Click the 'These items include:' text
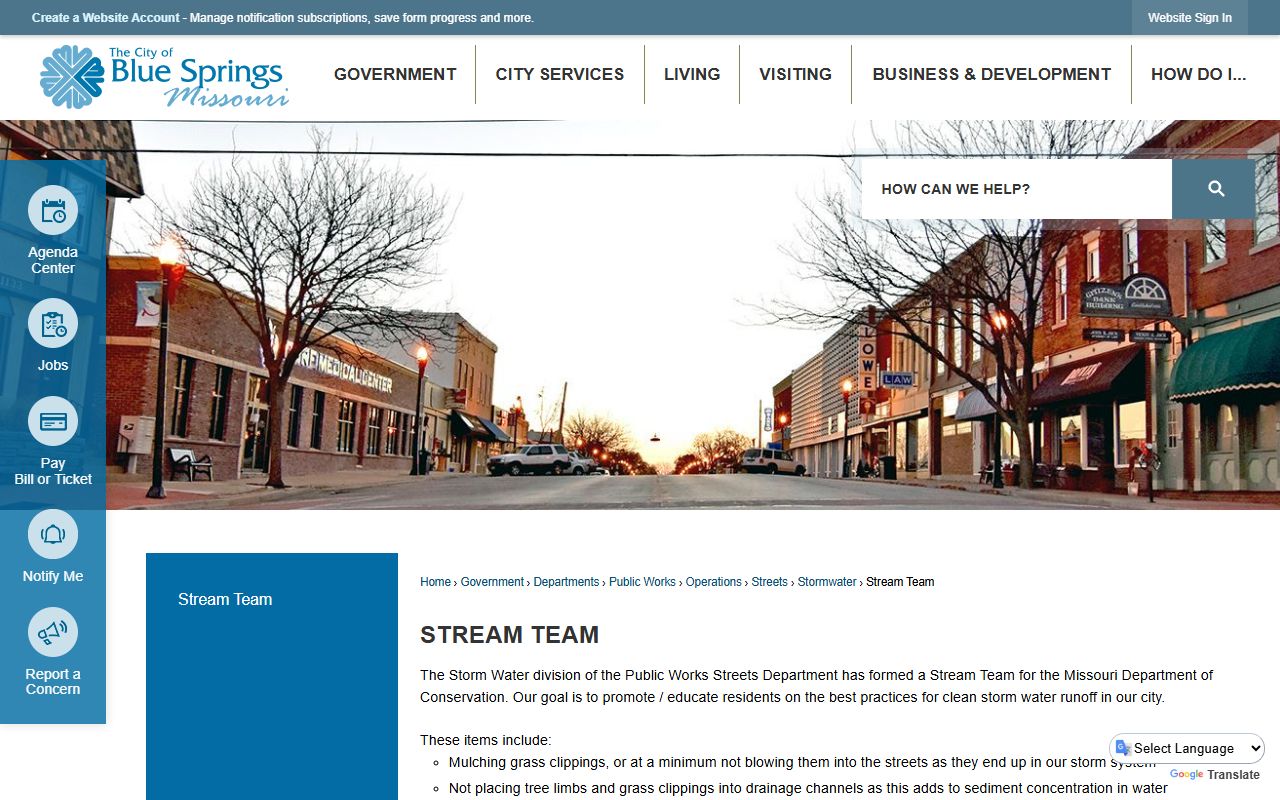Screen dimensions: 1280x800 tap(485, 740)
